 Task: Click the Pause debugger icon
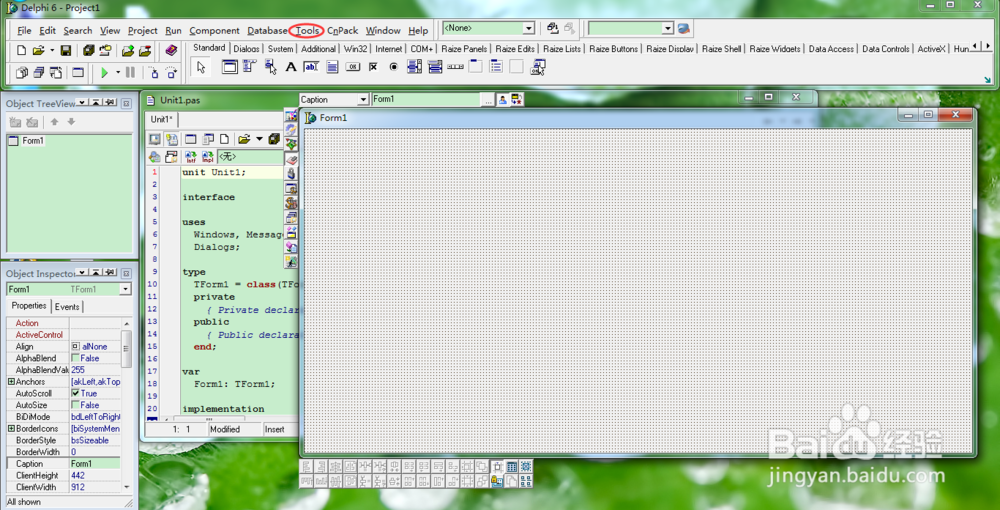pyautogui.click(x=130, y=73)
